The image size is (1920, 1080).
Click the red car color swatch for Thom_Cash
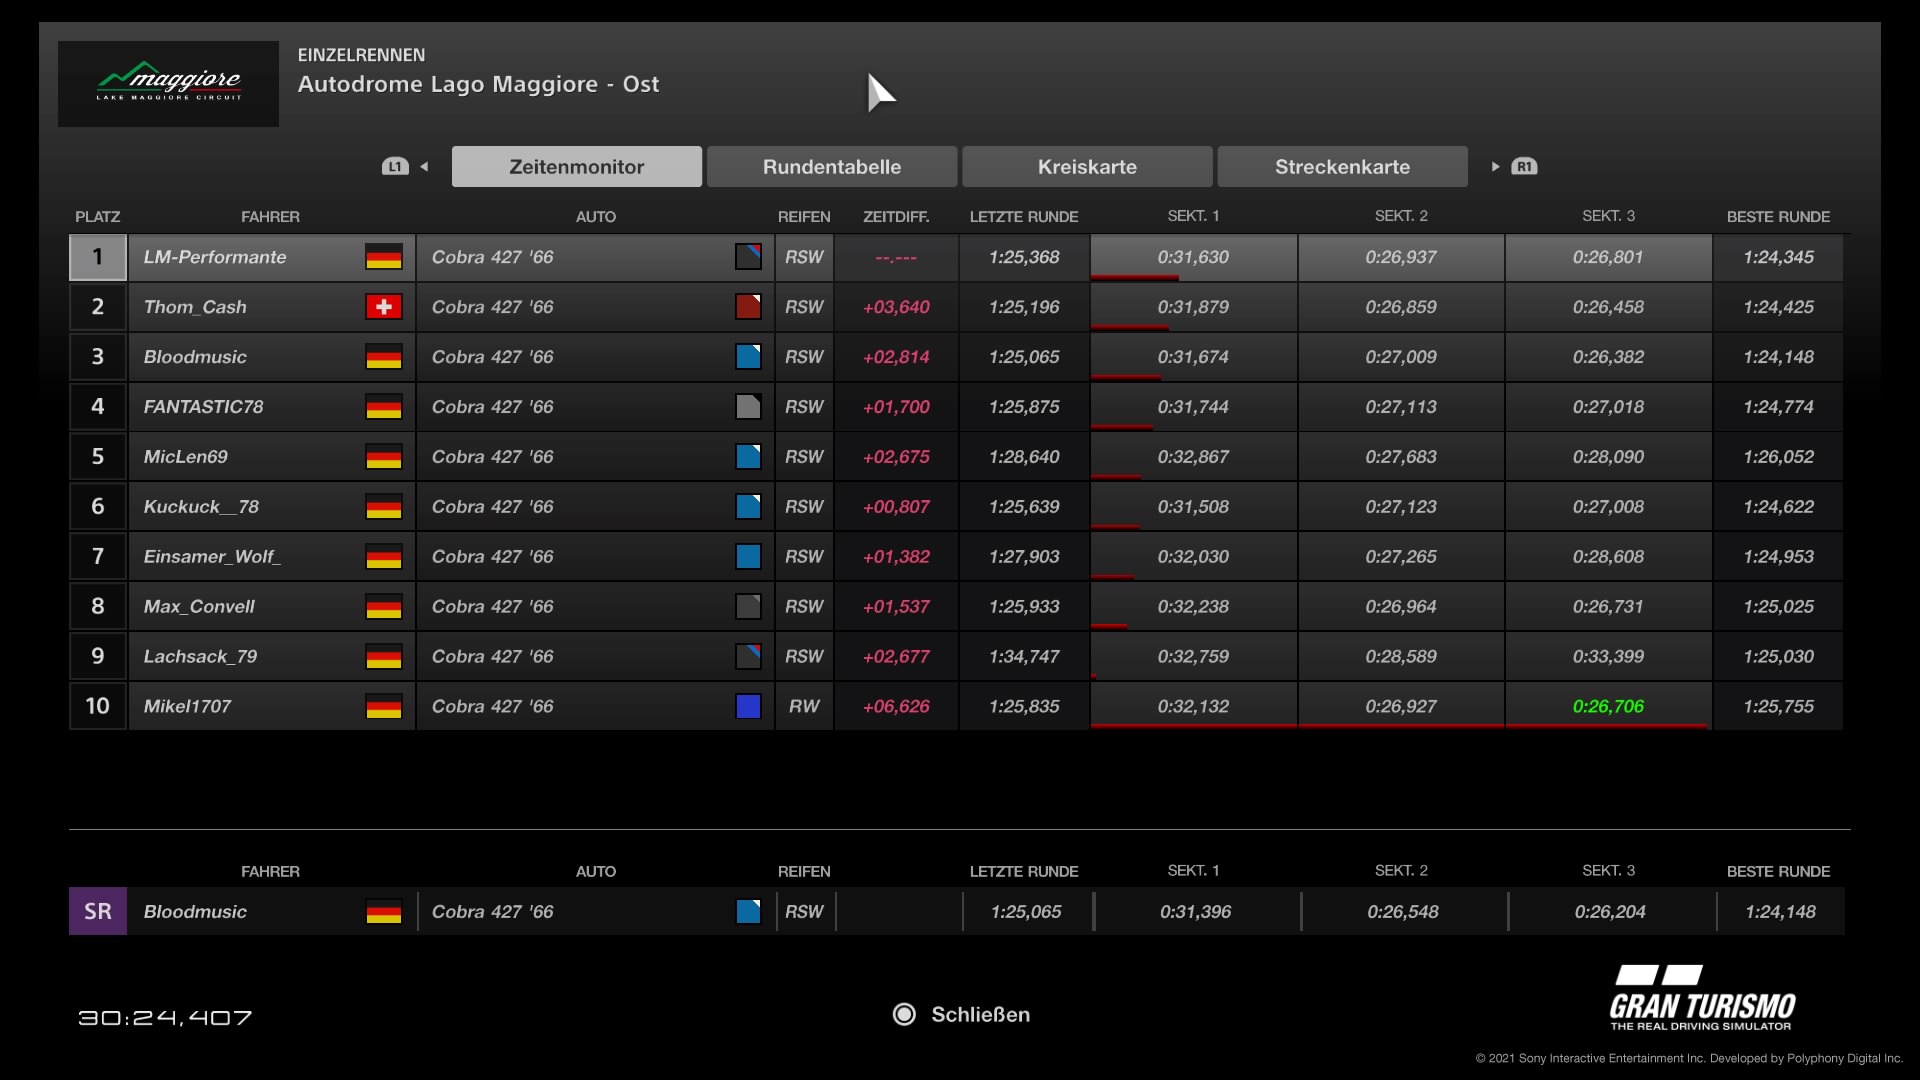(x=748, y=307)
